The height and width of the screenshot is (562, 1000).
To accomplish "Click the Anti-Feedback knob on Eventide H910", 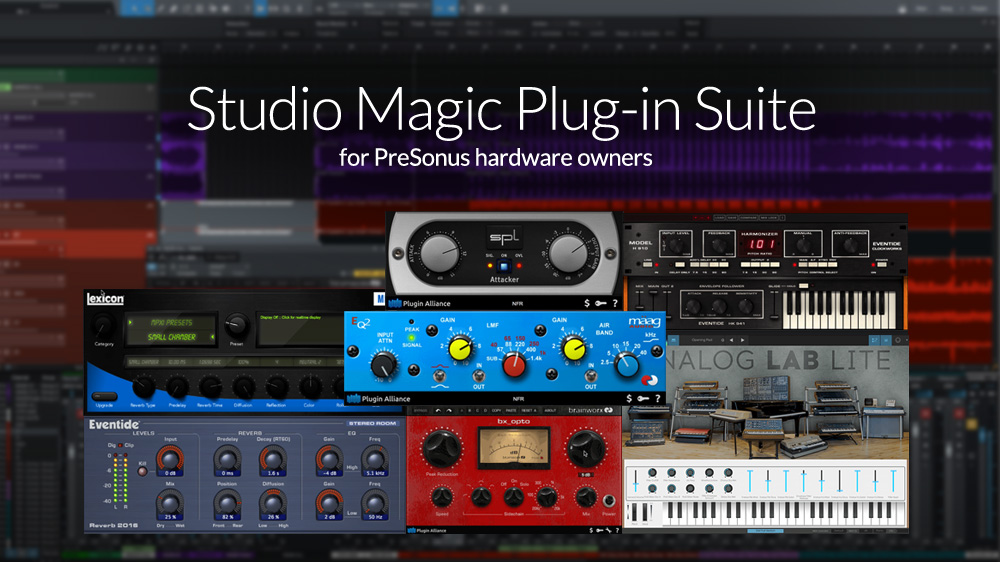I will click(851, 246).
